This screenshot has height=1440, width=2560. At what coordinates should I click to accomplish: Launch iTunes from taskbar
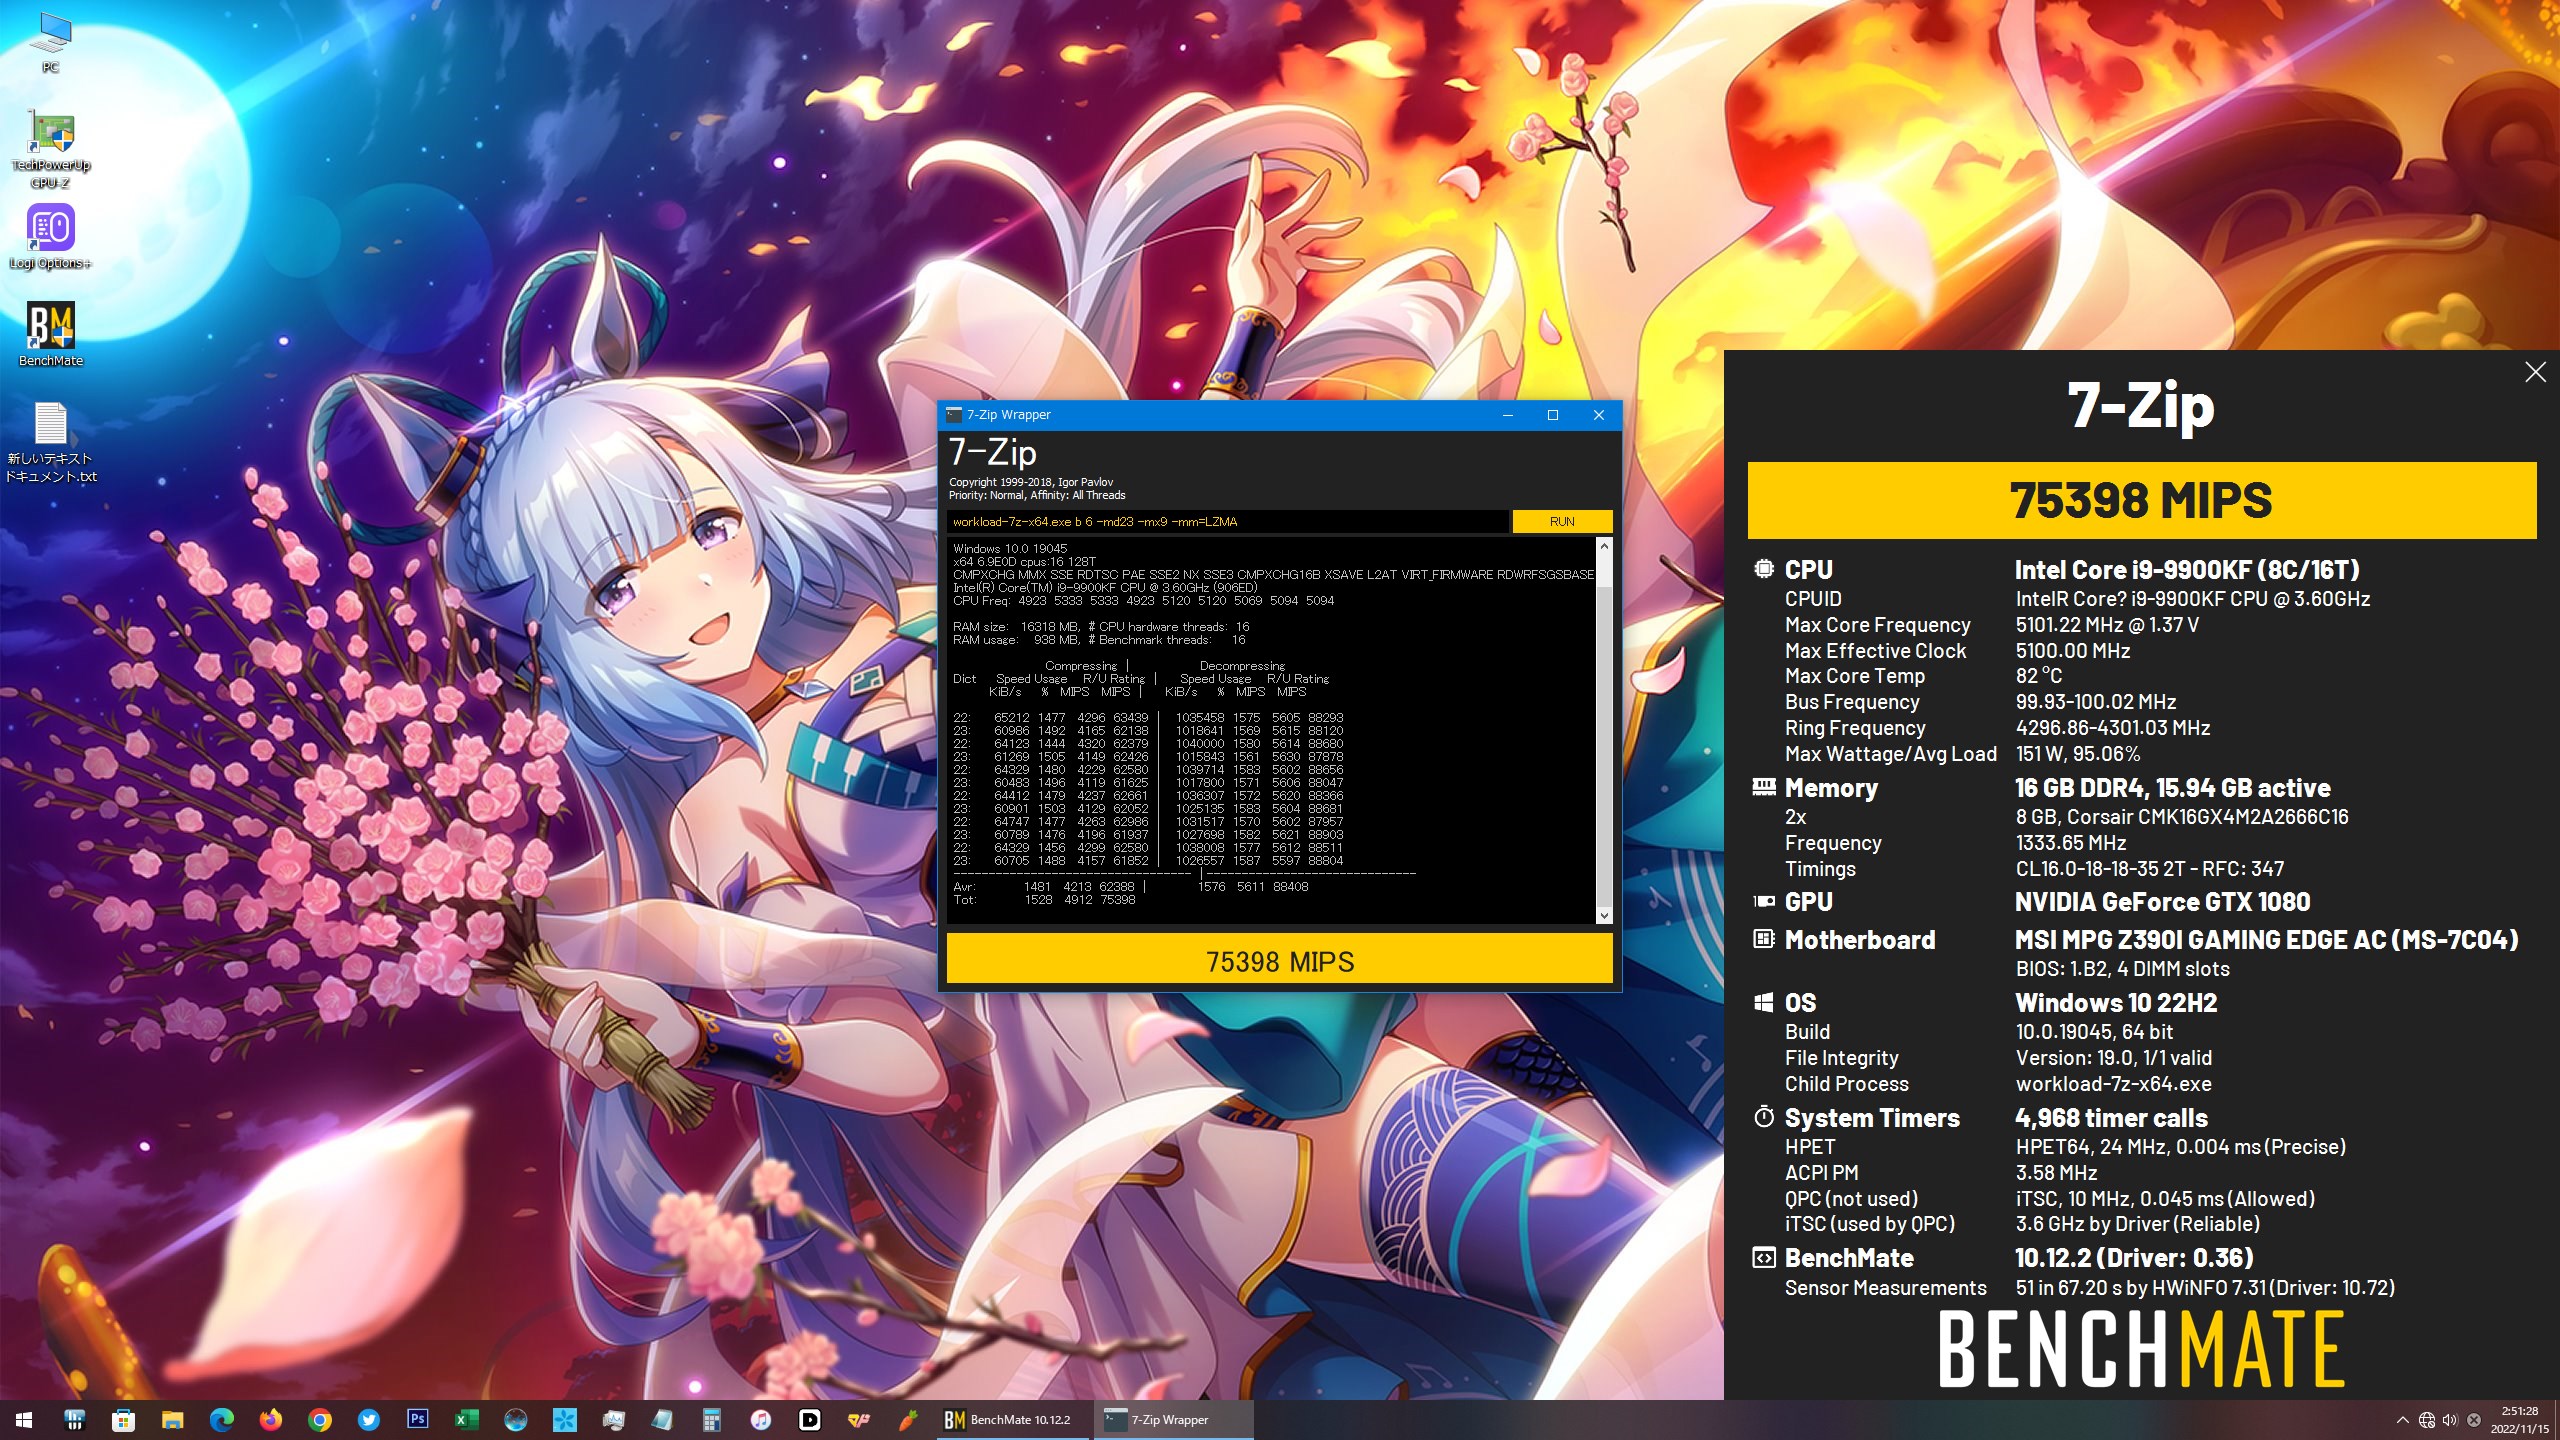click(760, 1420)
